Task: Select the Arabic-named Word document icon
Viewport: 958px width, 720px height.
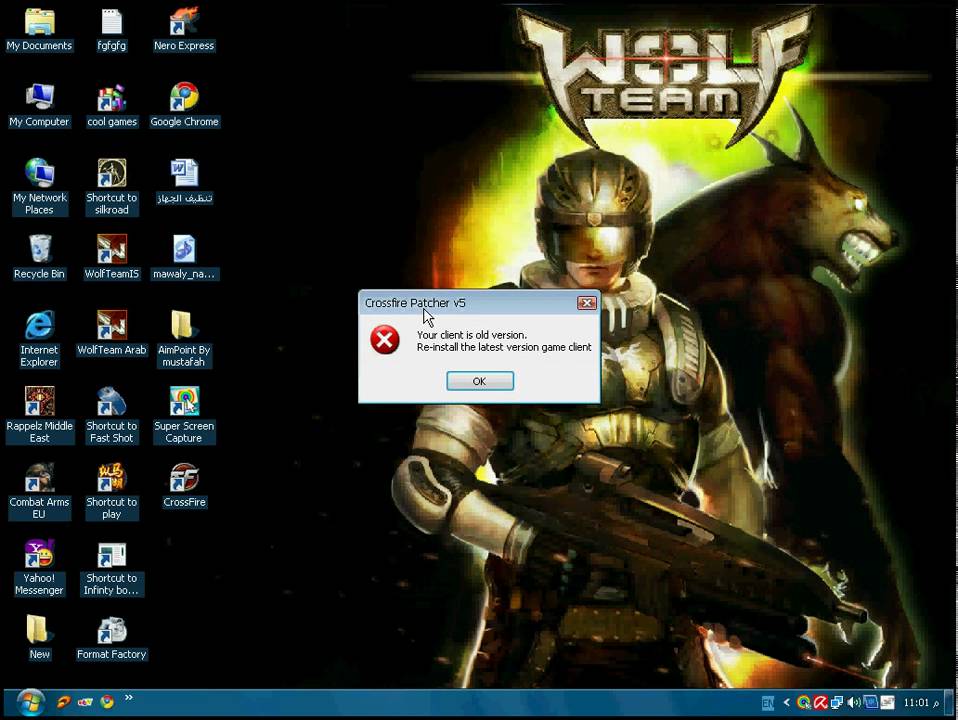Action: coord(184,182)
